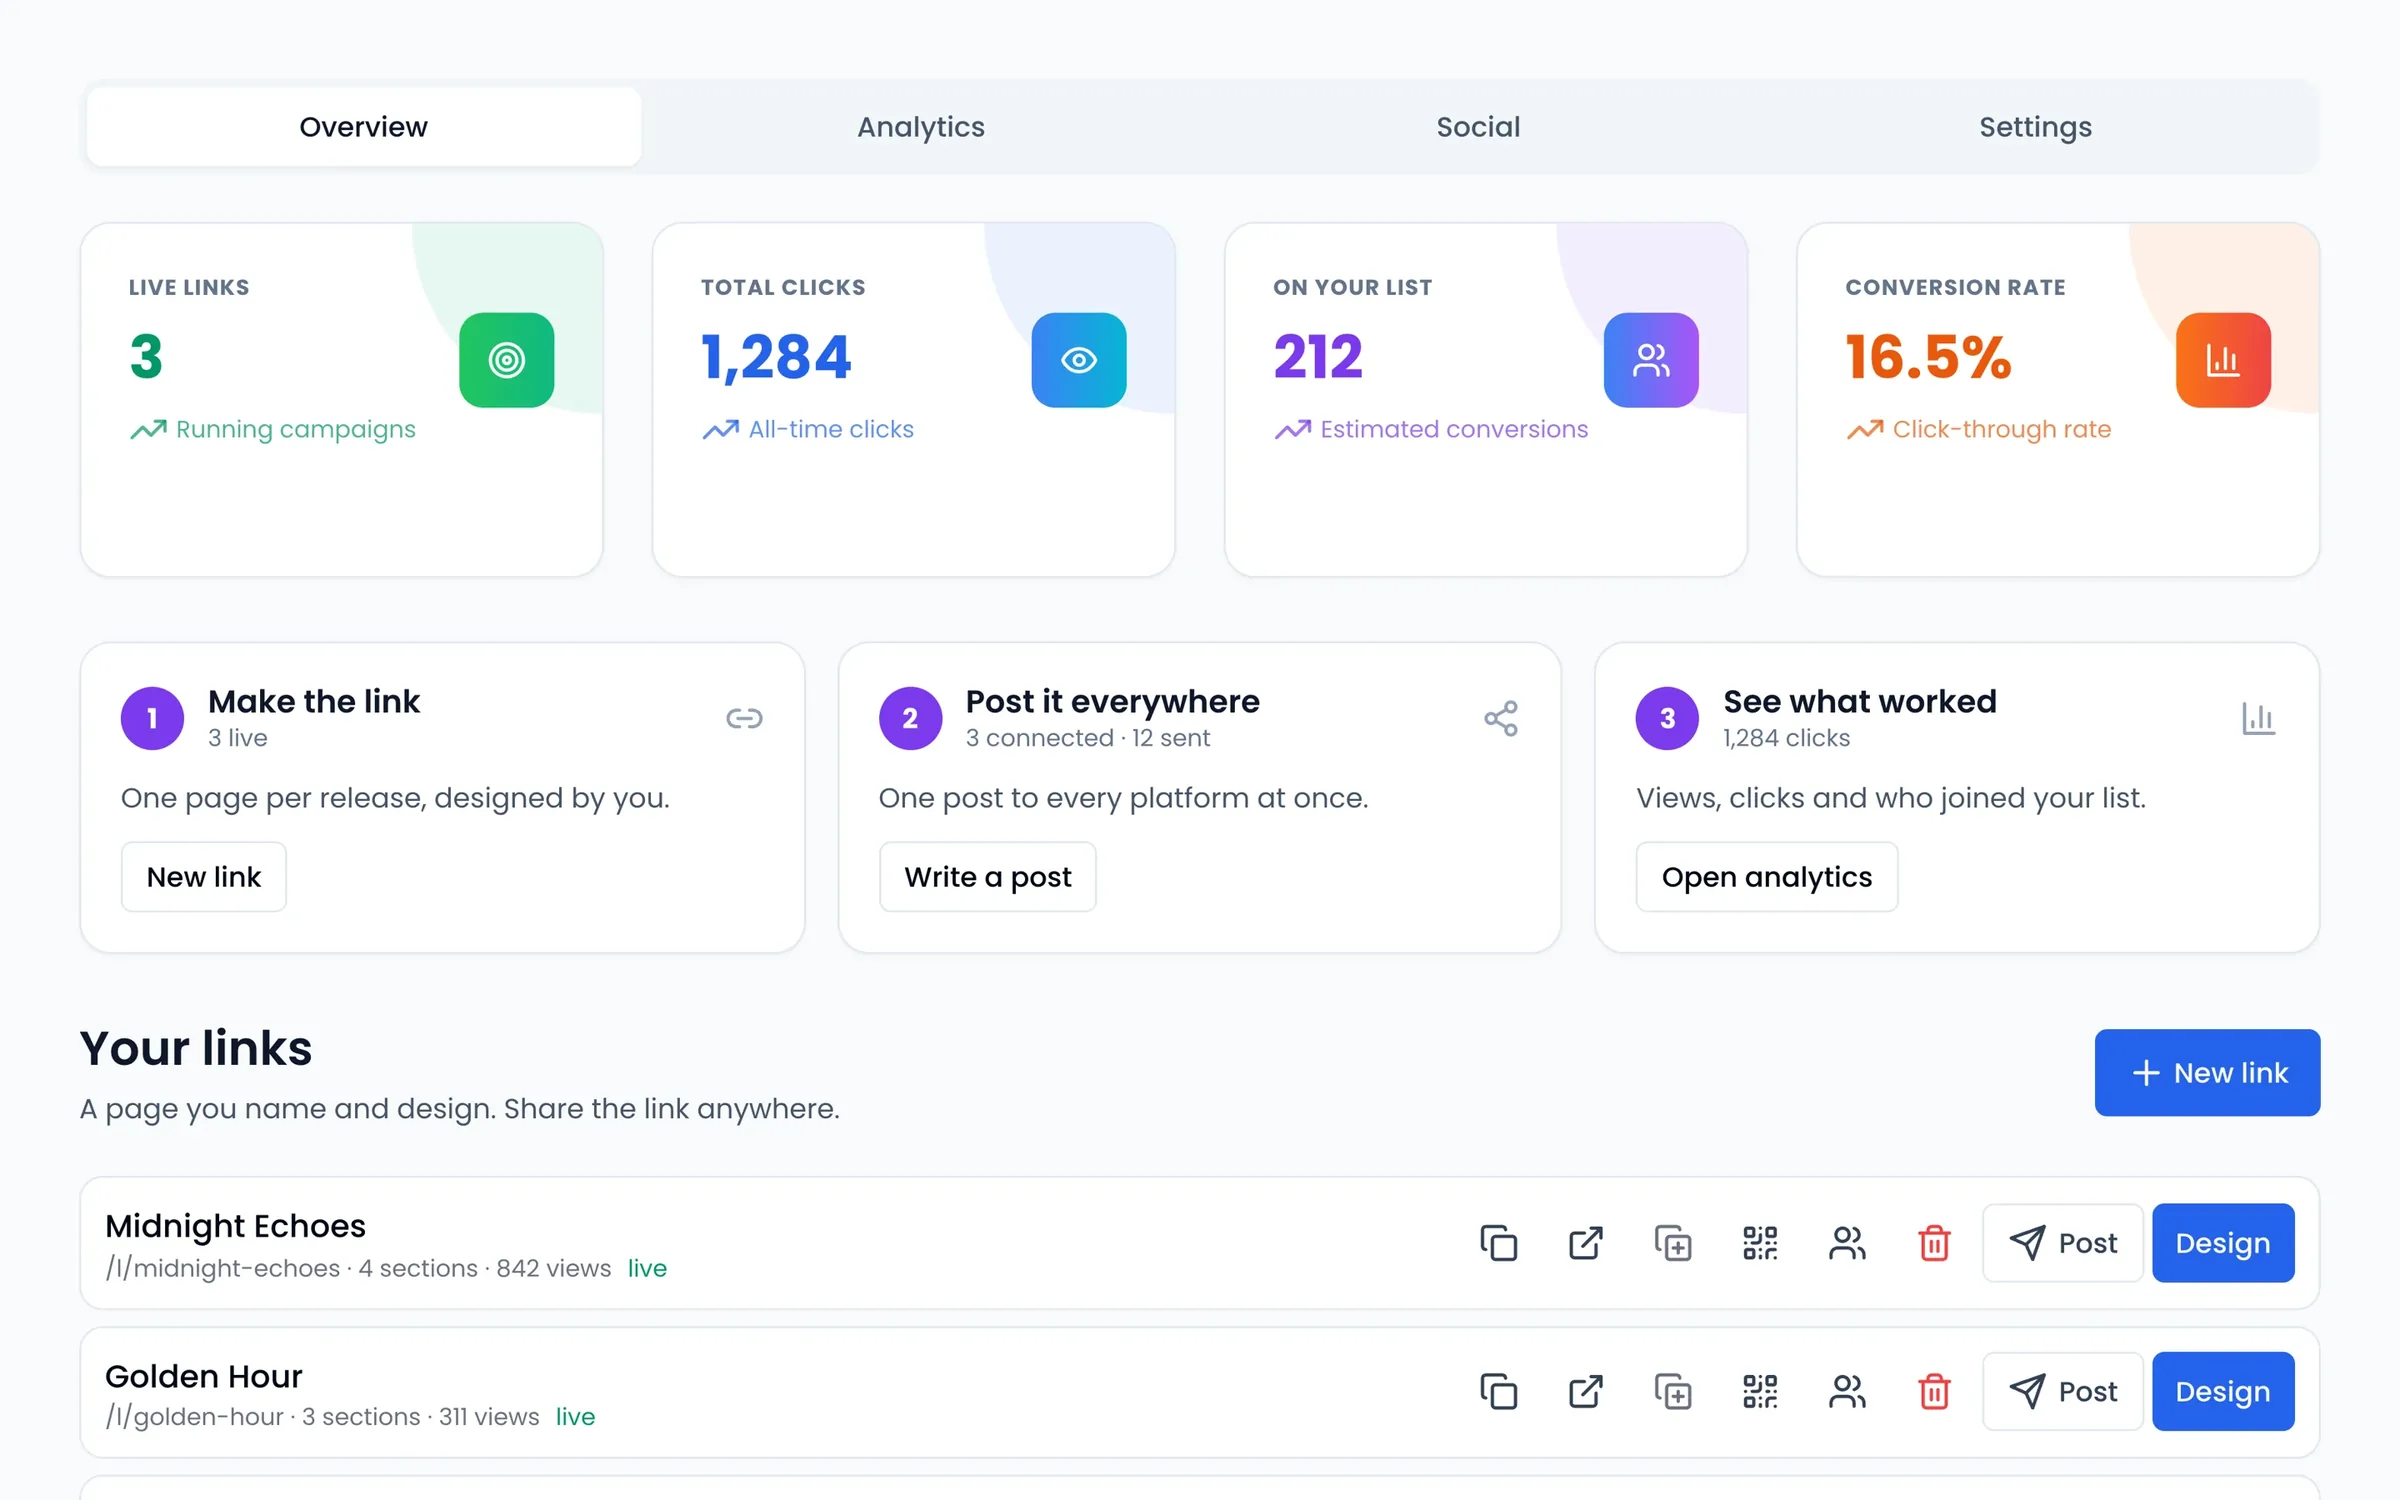This screenshot has width=2400, height=1500.
Task: Open the Settings tab
Action: tap(2036, 127)
